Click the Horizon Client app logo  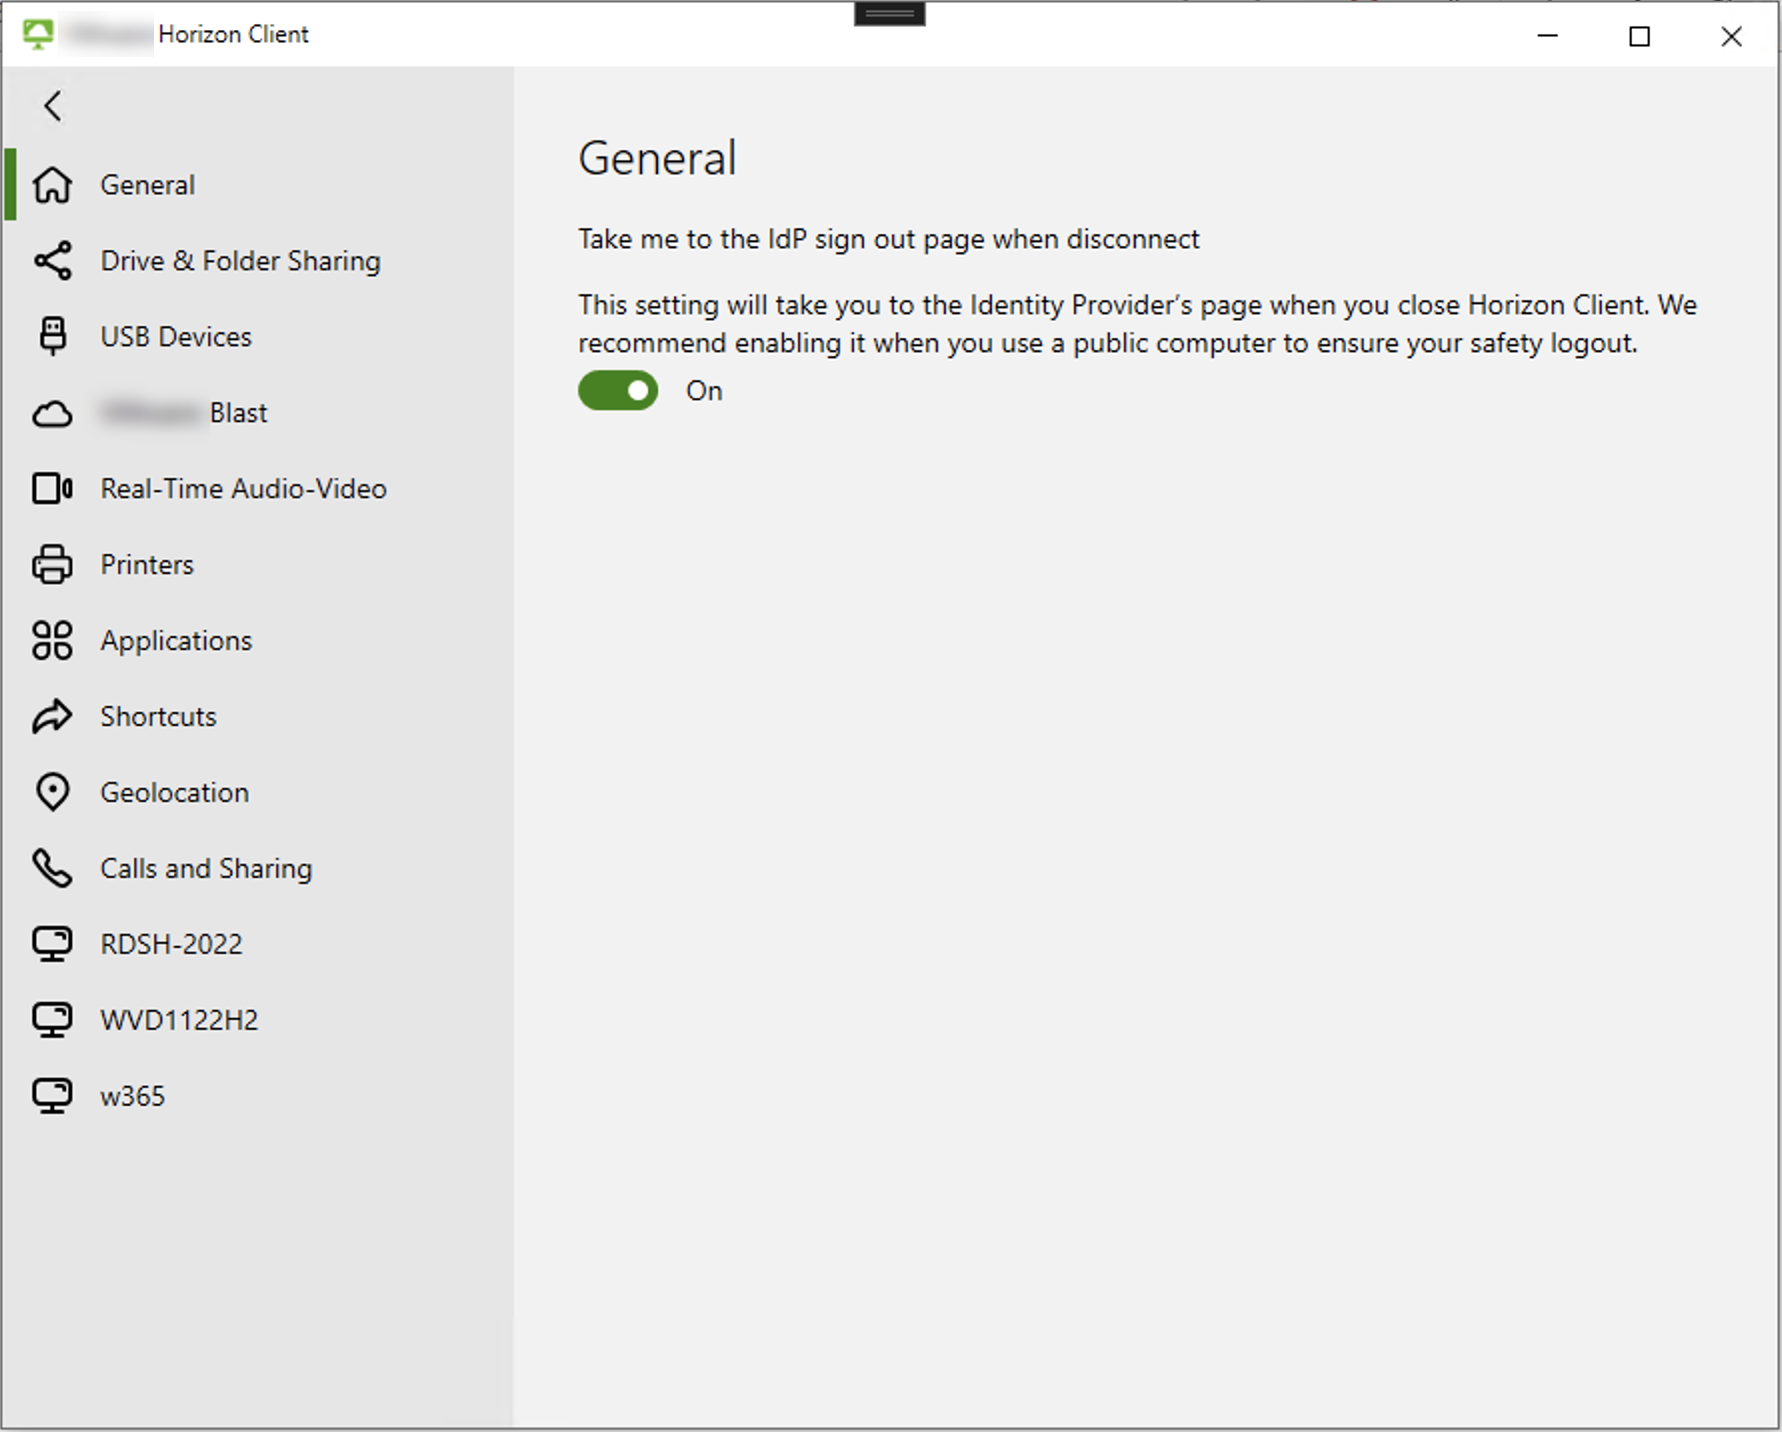tap(38, 34)
